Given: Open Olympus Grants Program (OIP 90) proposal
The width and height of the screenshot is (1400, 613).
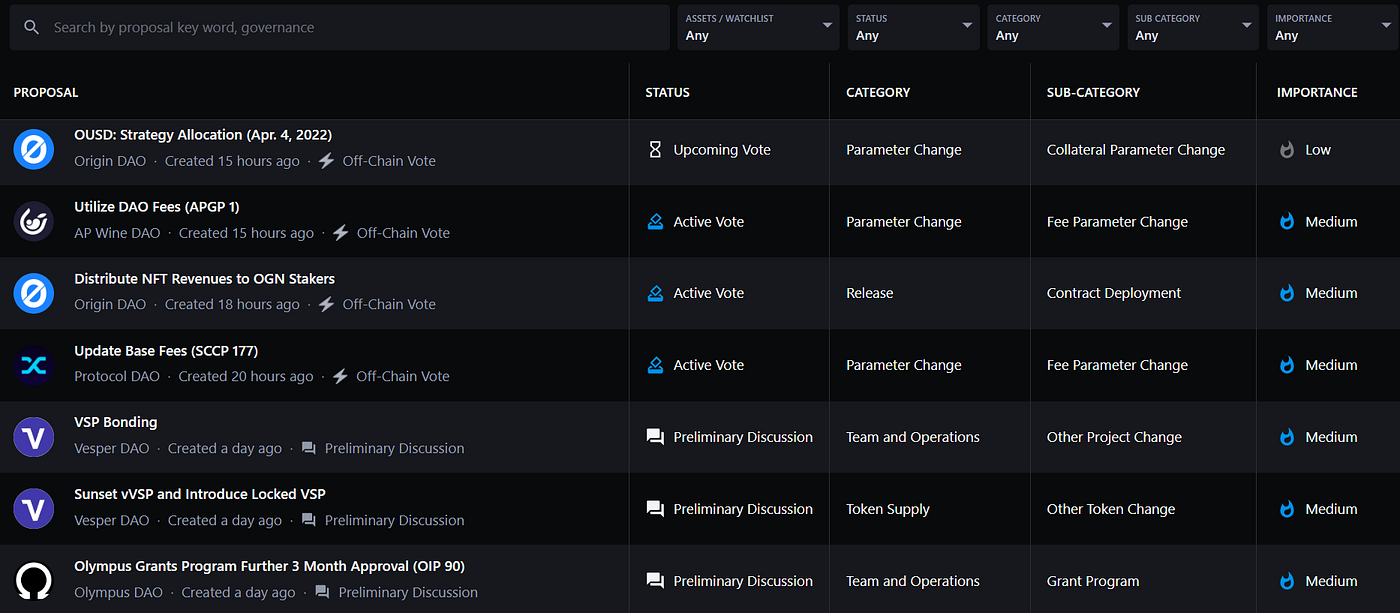Looking at the screenshot, I should [x=269, y=566].
